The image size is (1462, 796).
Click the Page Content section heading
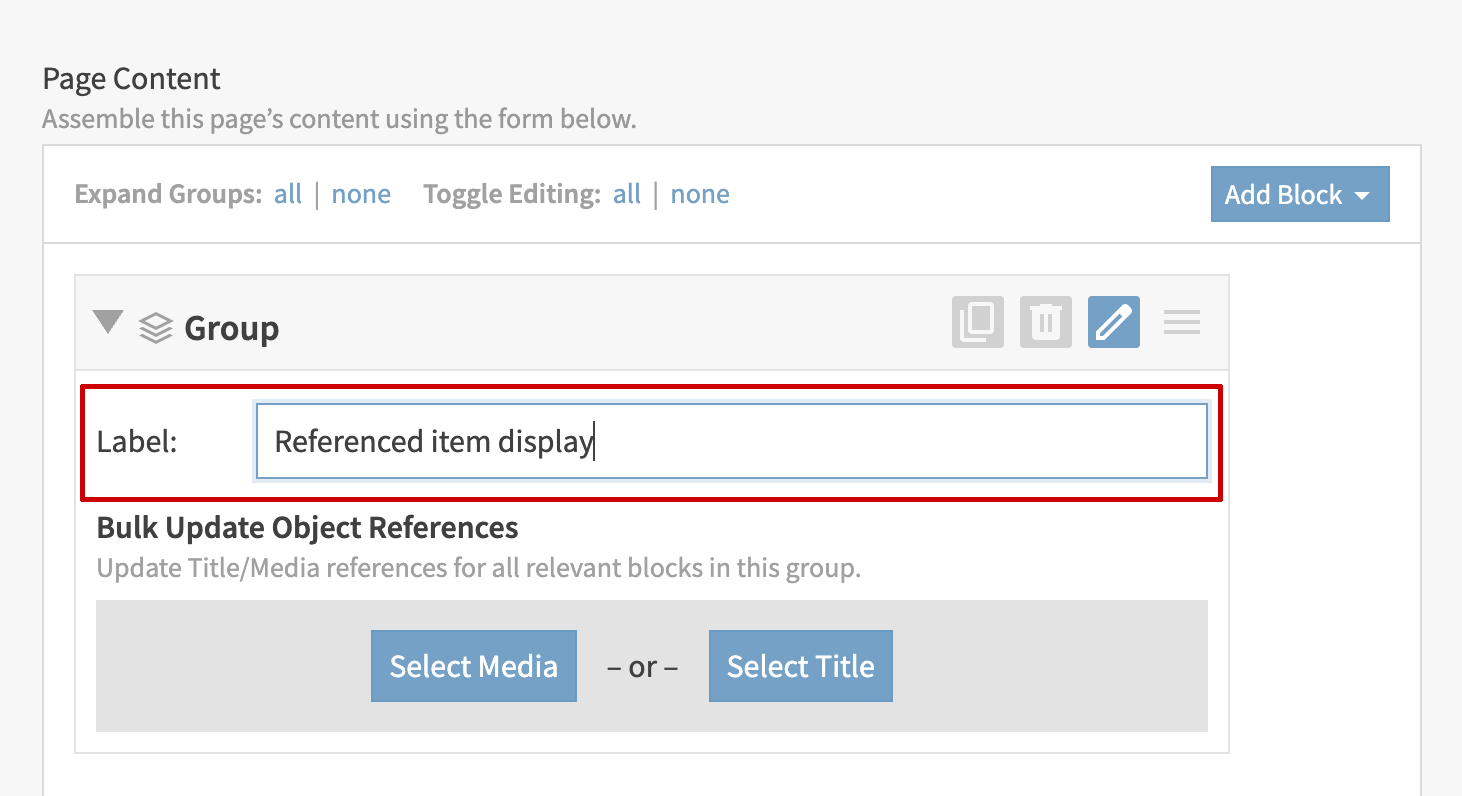[131, 79]
